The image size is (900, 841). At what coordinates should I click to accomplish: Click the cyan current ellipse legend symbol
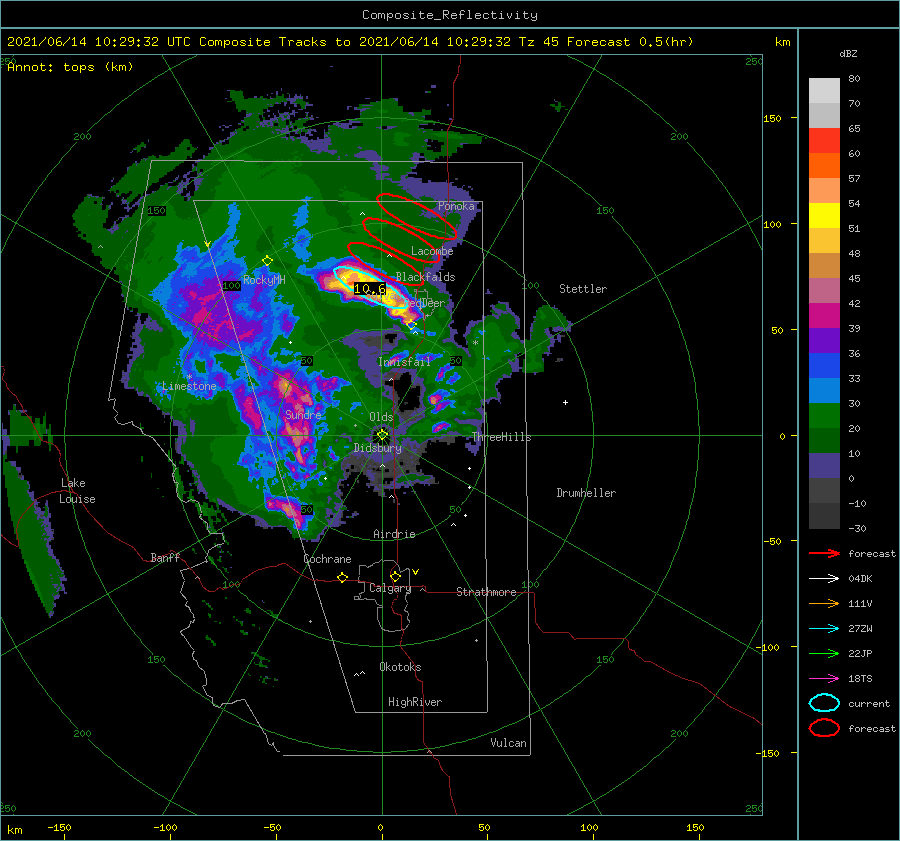tap(824, 703)
